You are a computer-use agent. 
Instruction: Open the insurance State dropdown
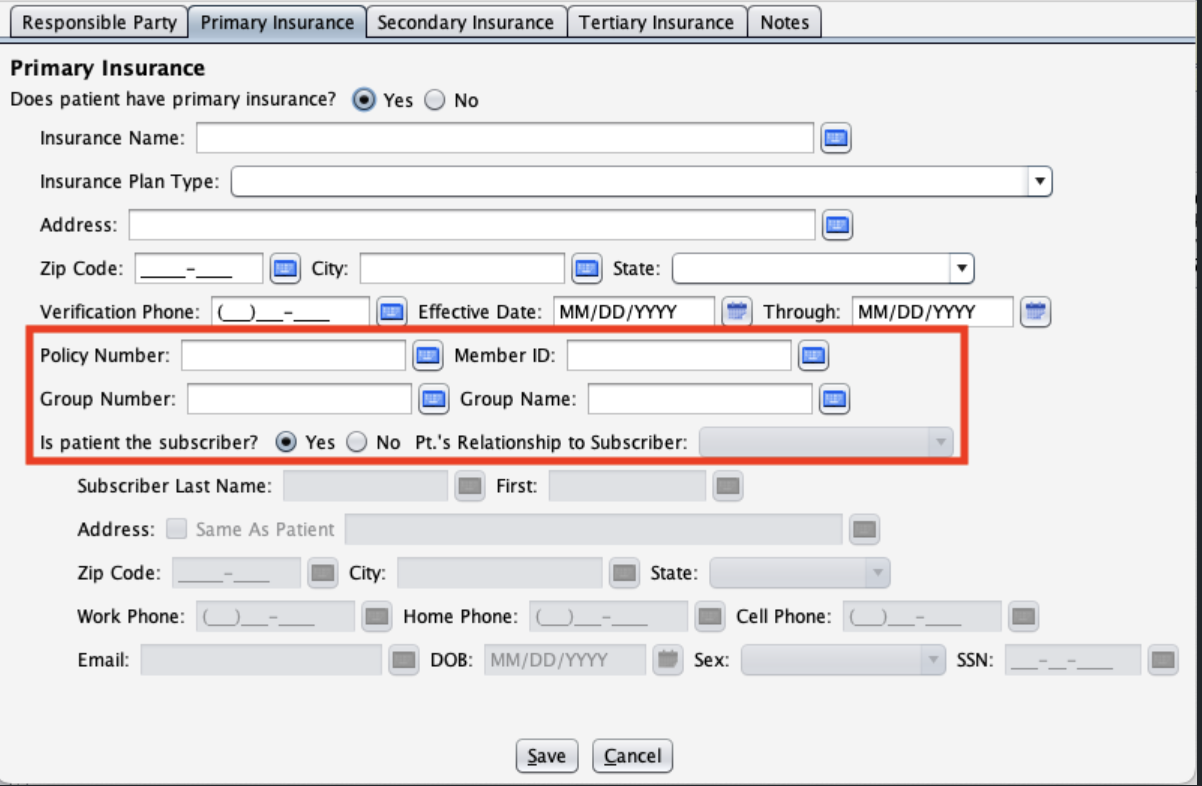961,268
